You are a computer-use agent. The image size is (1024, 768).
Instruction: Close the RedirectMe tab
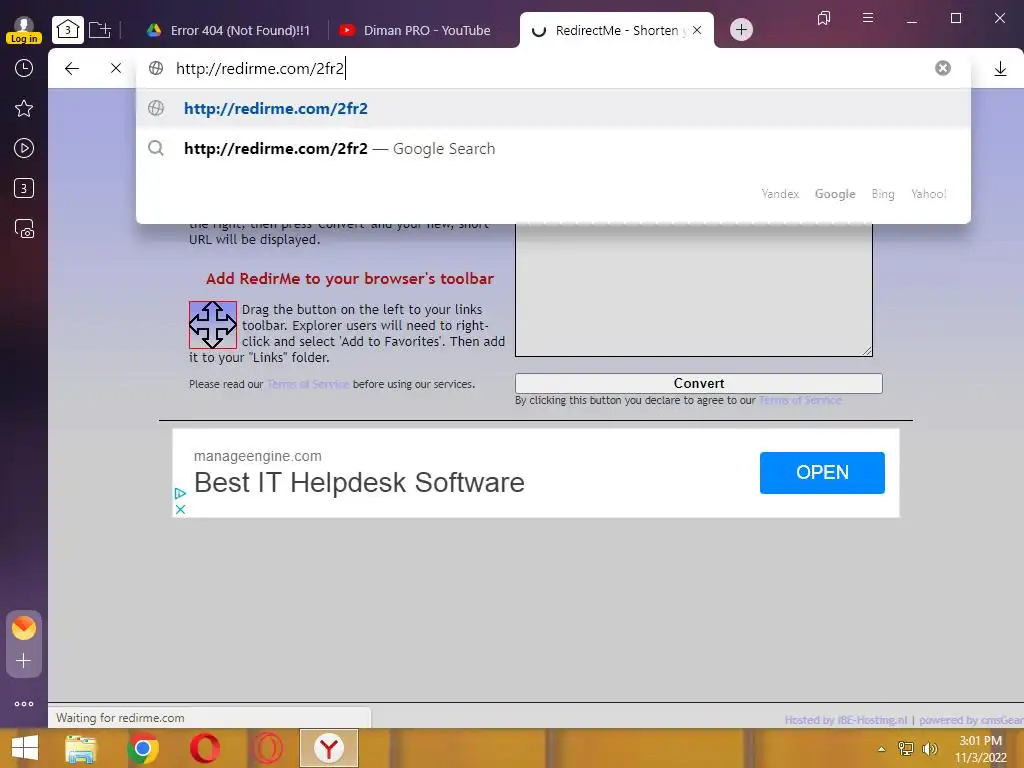click(x=697, y=30)
